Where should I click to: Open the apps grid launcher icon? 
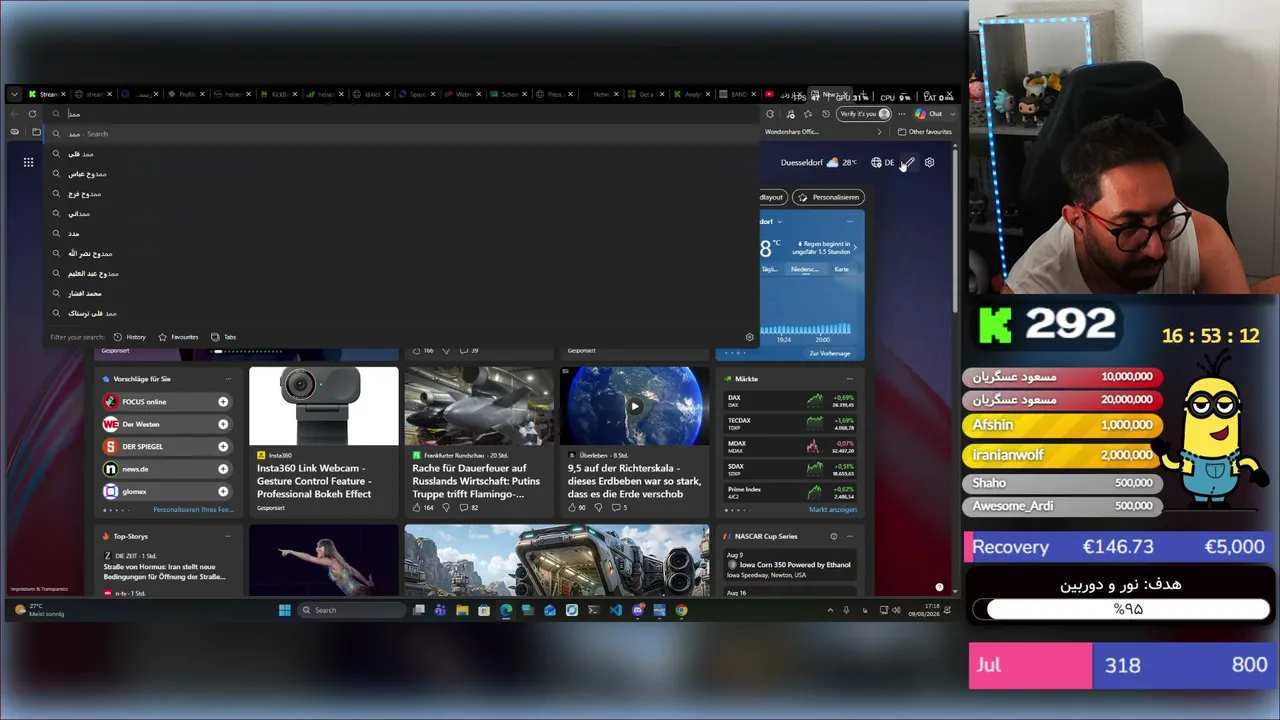(28, 162)
